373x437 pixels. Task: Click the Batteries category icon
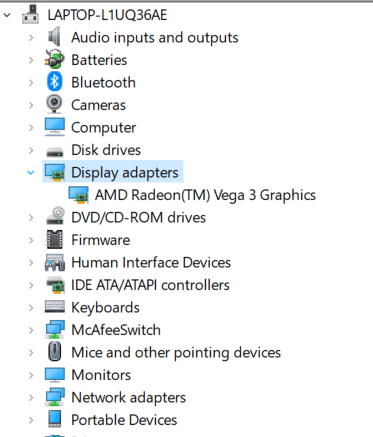(54, 60)
